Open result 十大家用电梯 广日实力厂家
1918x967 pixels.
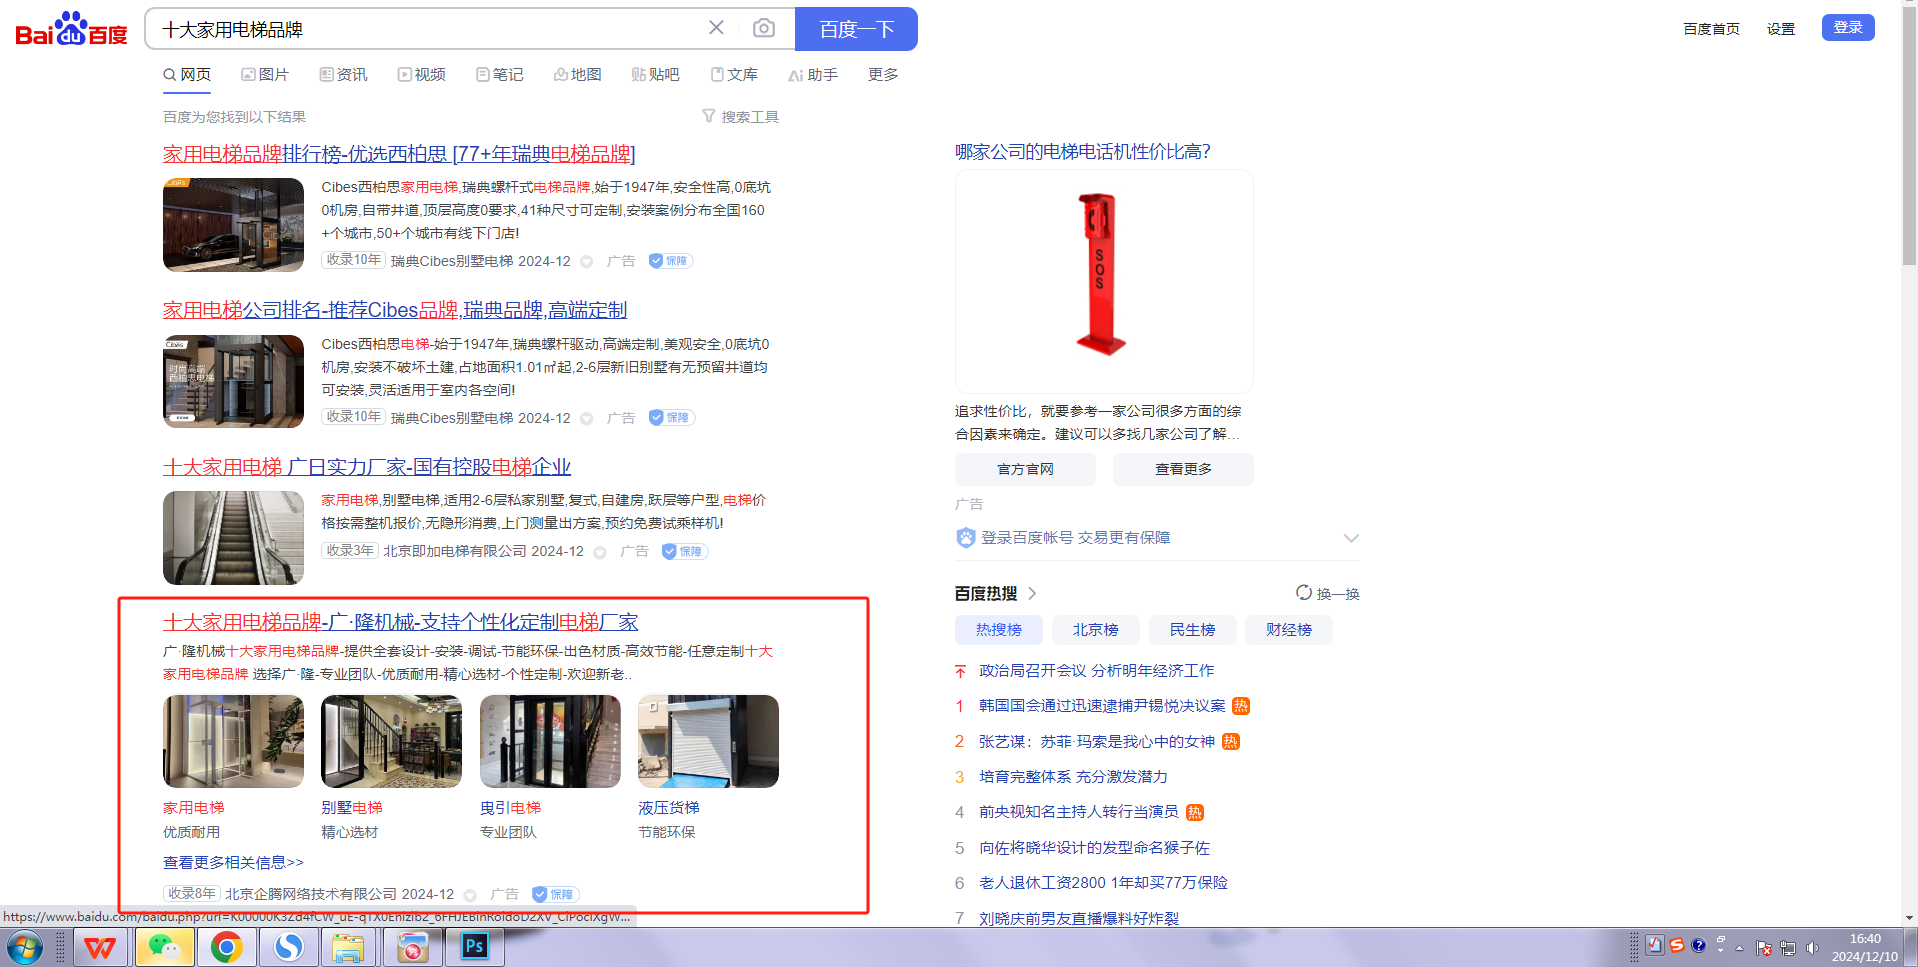click(367, 467)
